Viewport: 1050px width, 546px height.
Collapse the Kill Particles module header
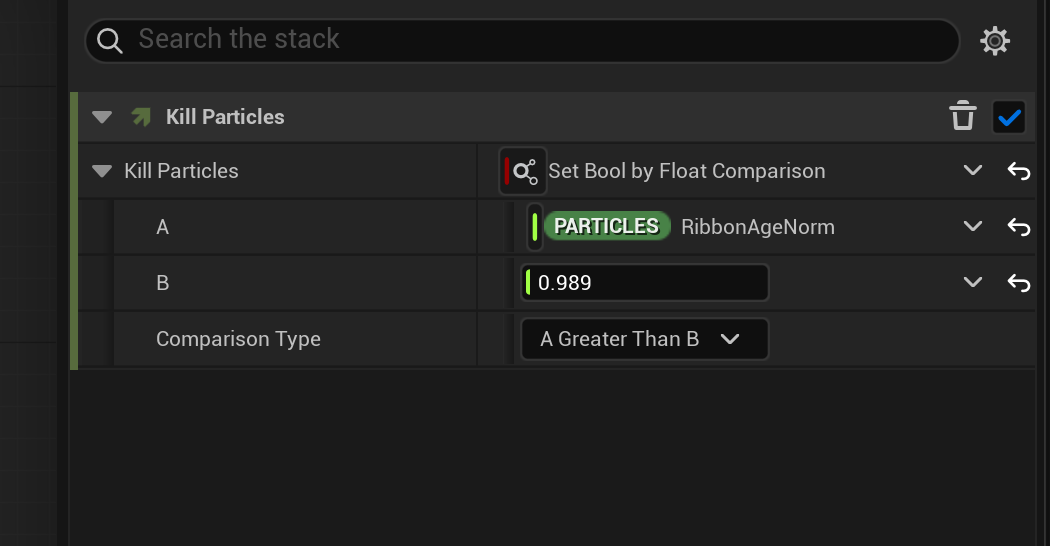(x=101, y=117)
